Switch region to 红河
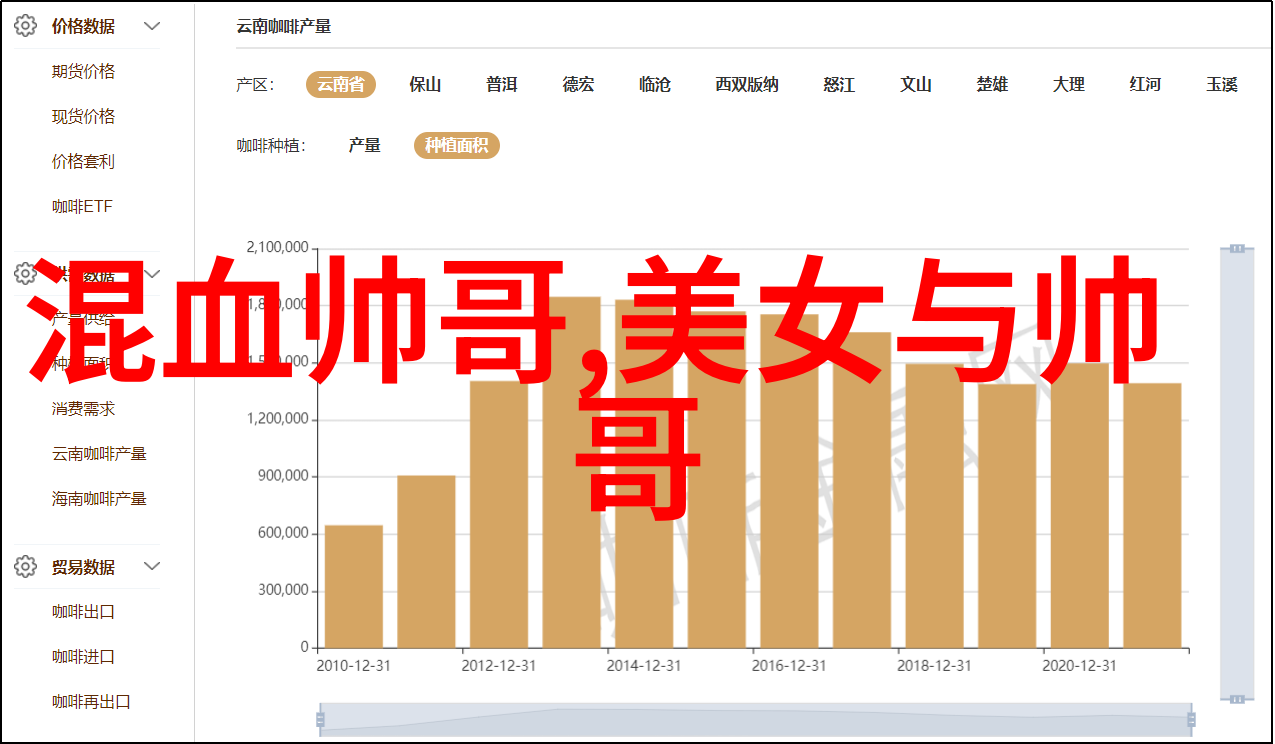The height and width of the screenshot is (744, 1275). pyautogui.click(x=1145, y=85)
